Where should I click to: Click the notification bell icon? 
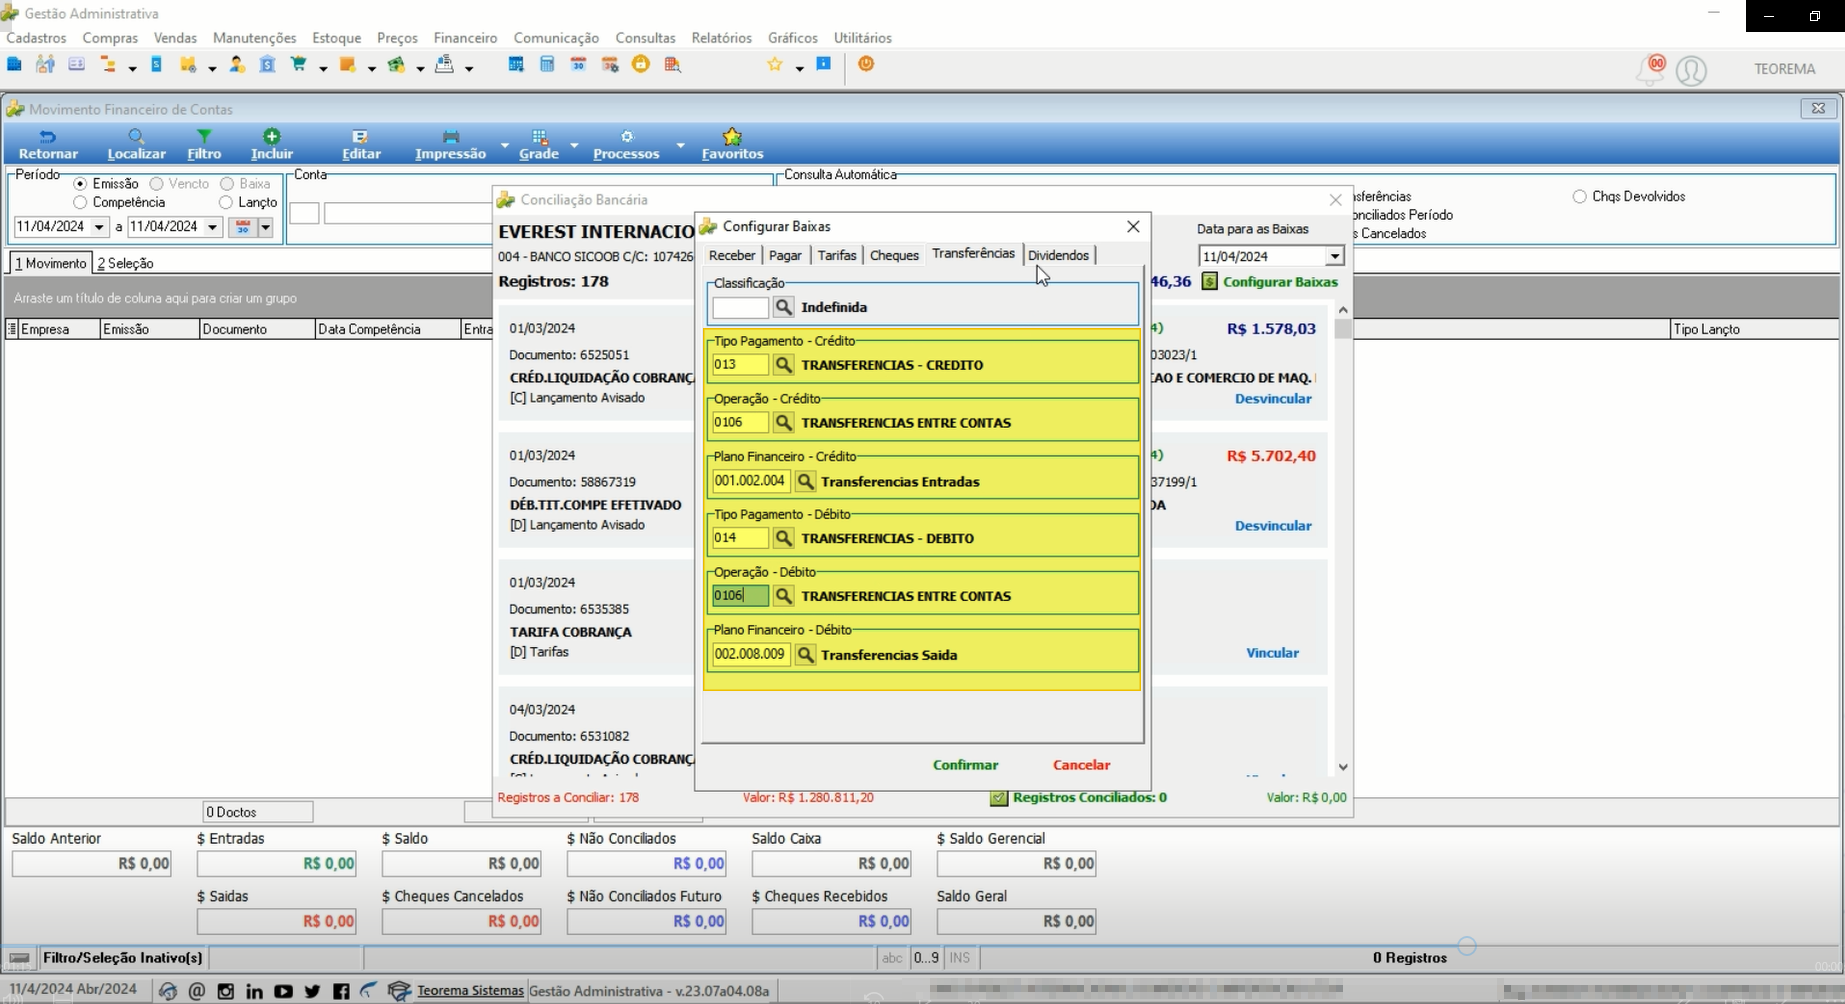pos(1650,70)
